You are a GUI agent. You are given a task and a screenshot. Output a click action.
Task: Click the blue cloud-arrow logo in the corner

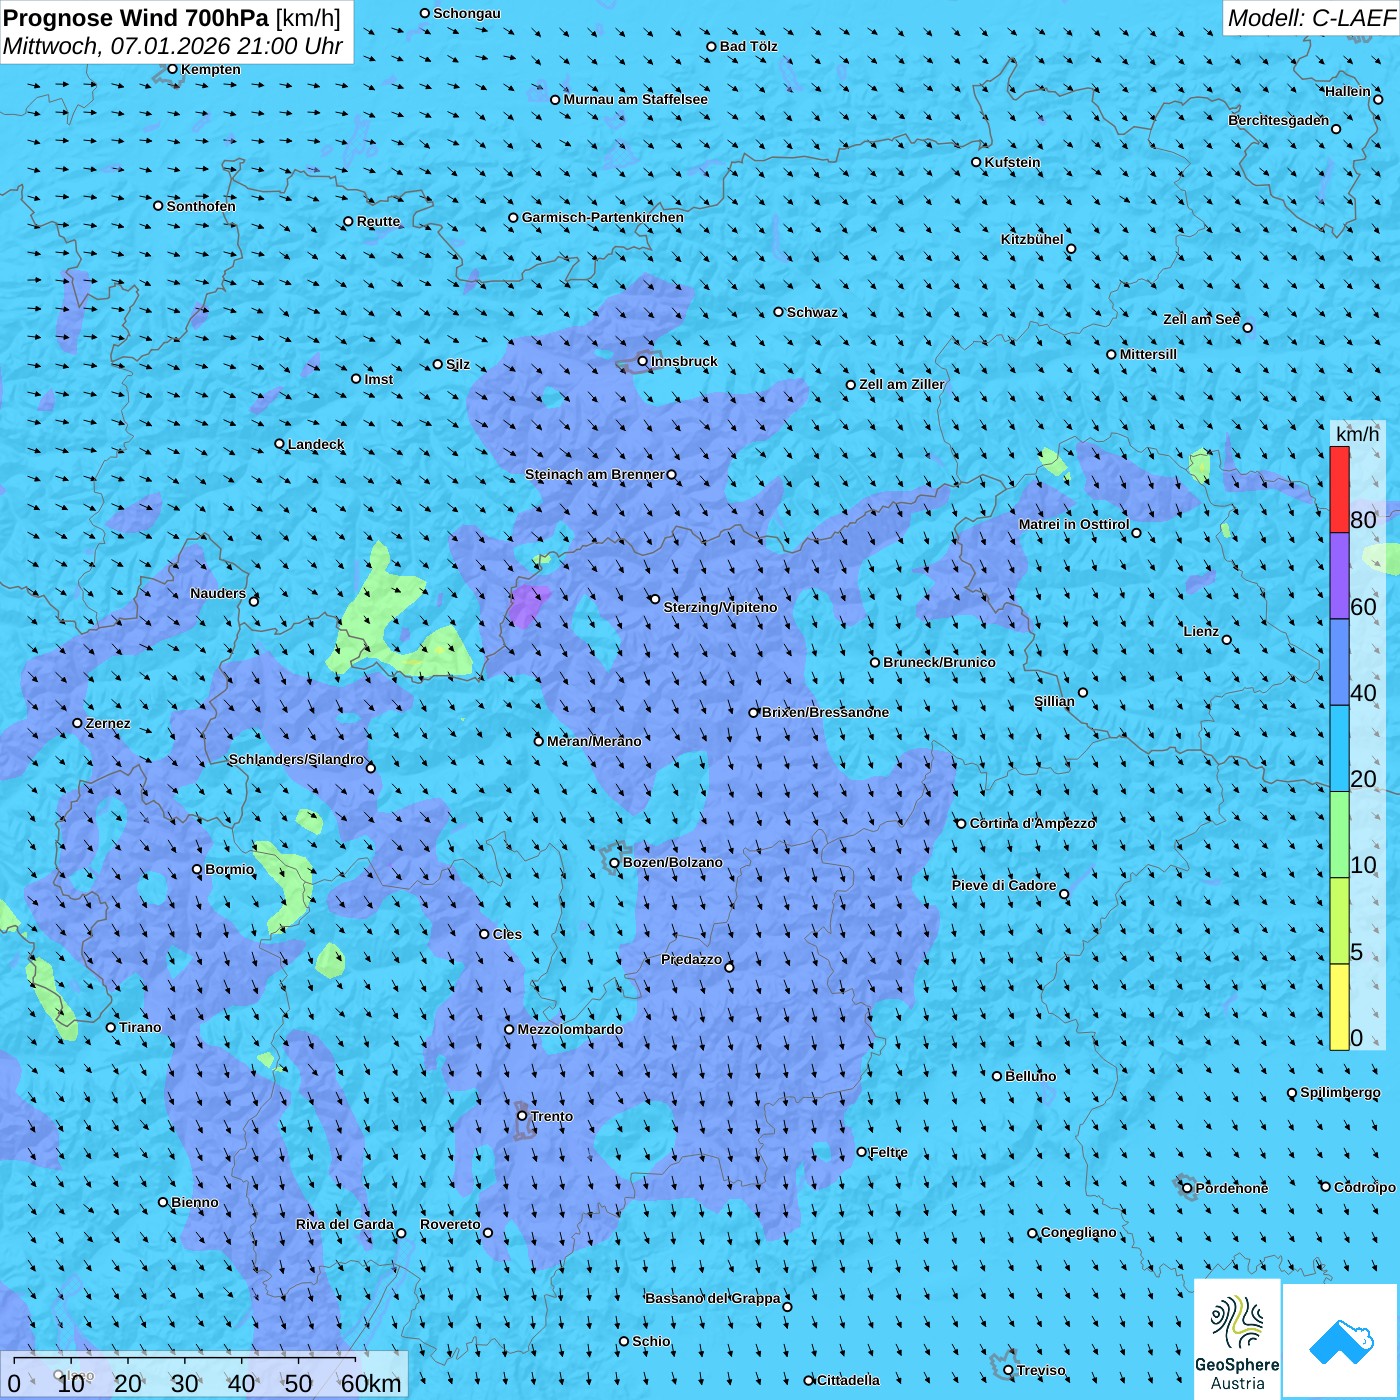pyautogui.click(x=1340, y=1340)
